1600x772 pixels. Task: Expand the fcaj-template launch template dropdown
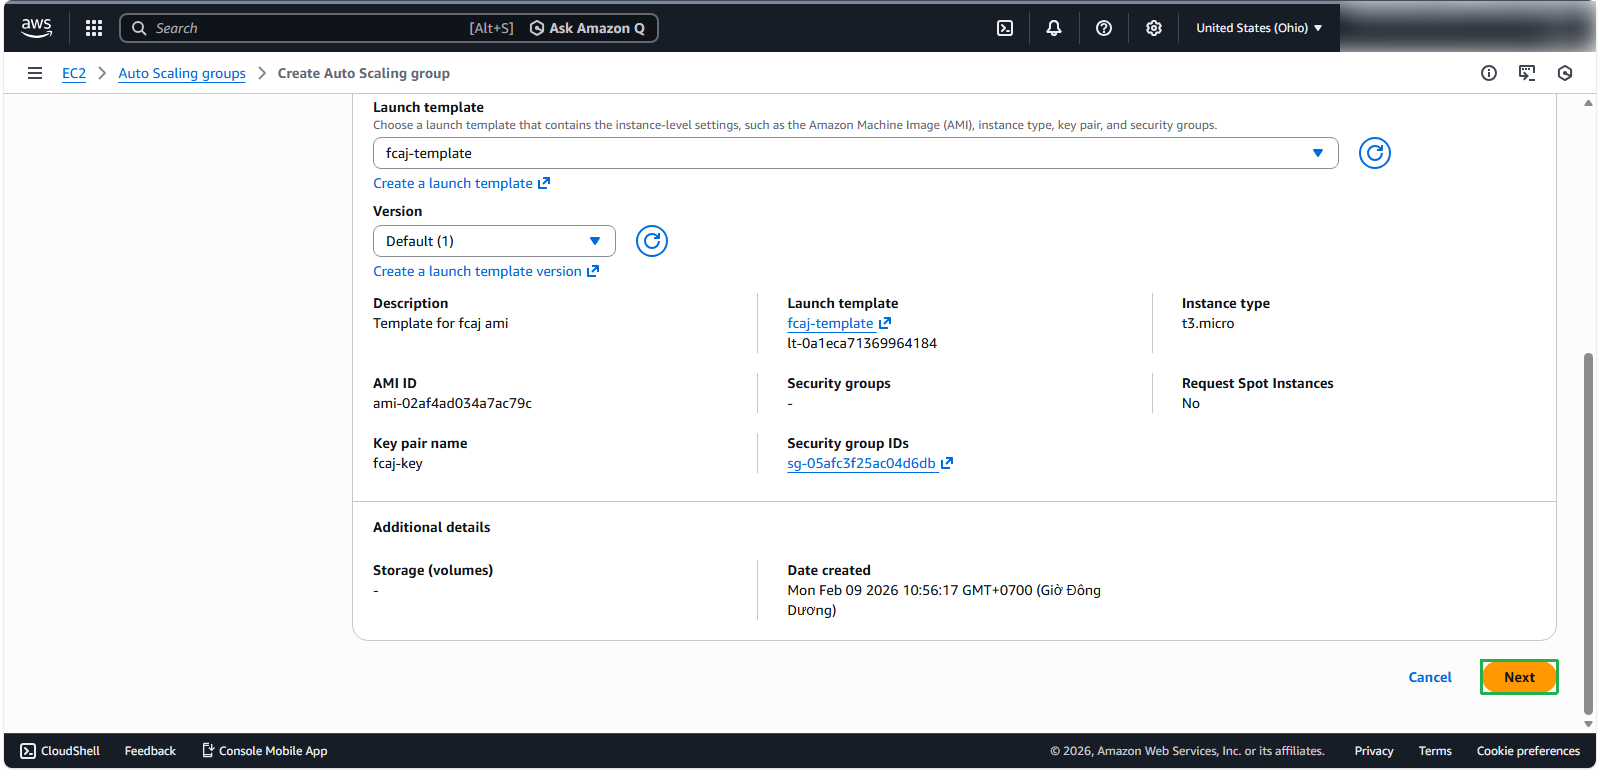pos(855,153)
